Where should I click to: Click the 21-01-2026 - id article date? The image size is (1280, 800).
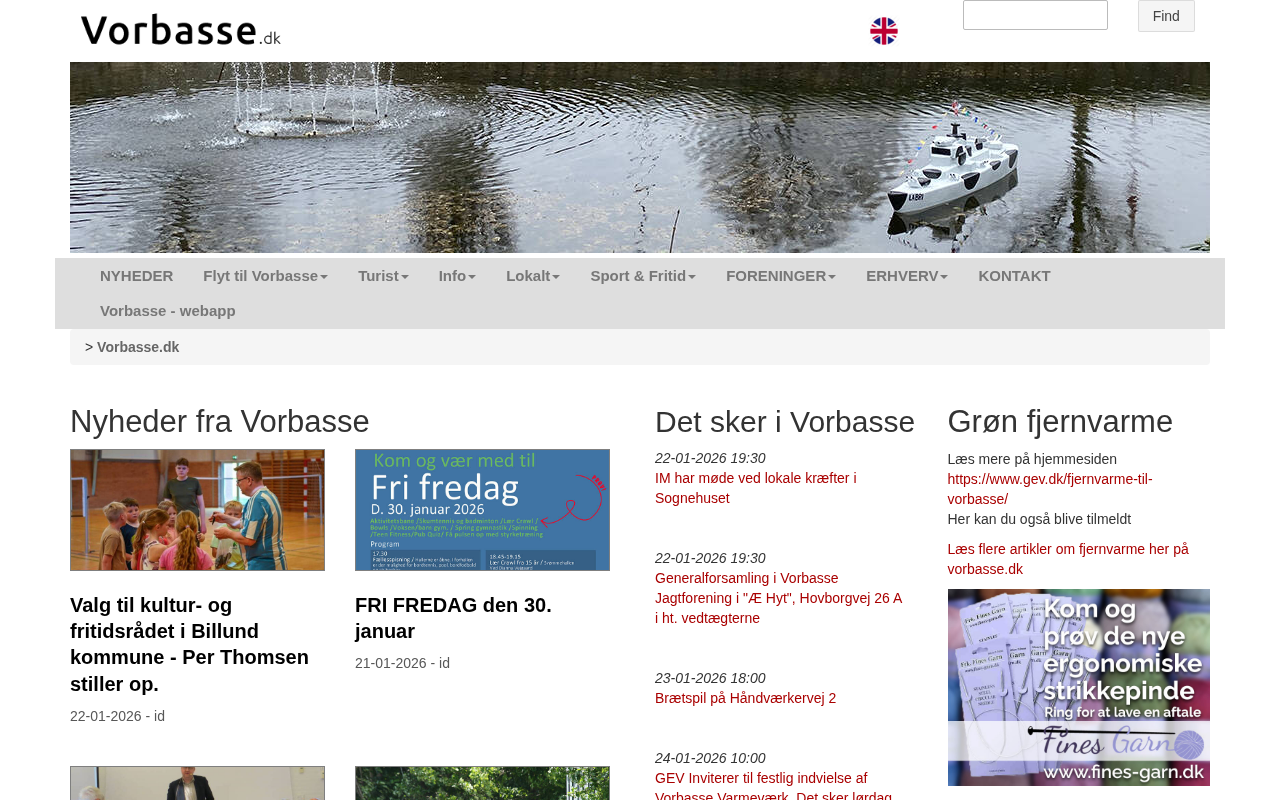402,663
